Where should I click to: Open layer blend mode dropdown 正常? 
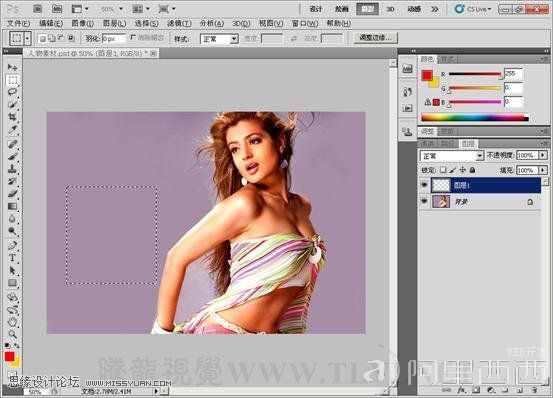451,155
